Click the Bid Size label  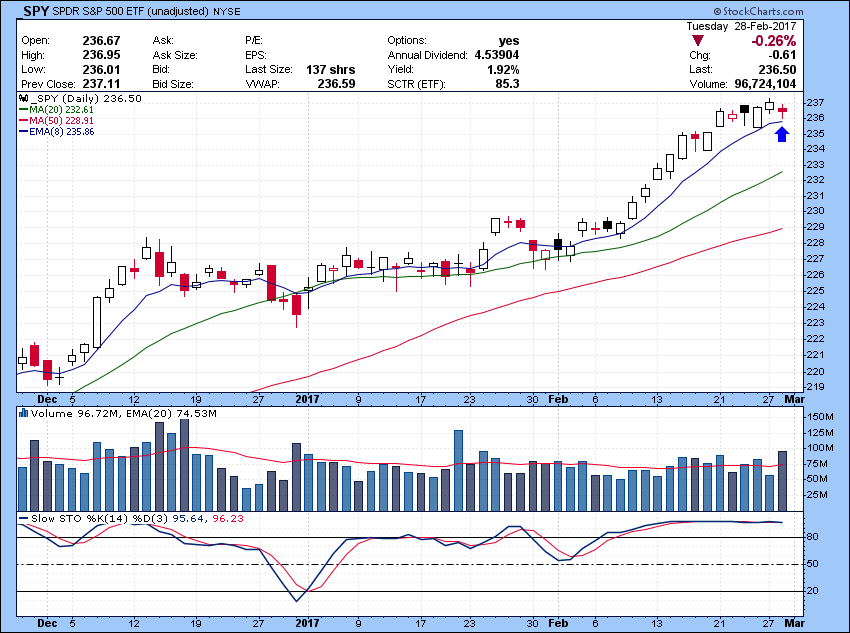(172, 84)
